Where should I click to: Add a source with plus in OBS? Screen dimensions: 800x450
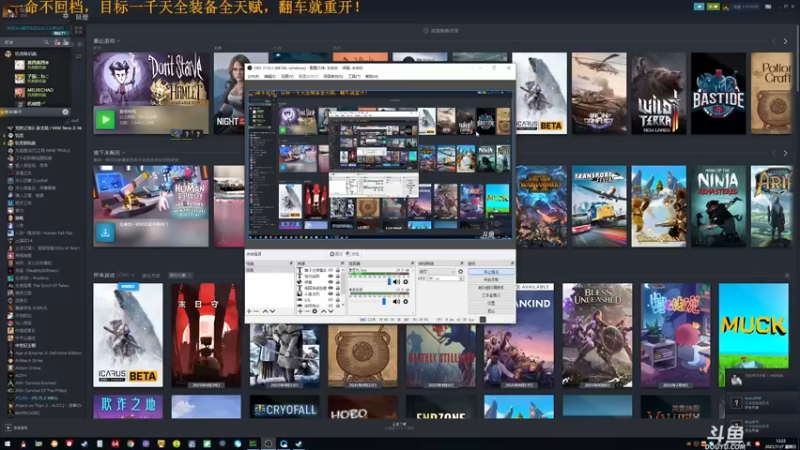pos(300,311)
